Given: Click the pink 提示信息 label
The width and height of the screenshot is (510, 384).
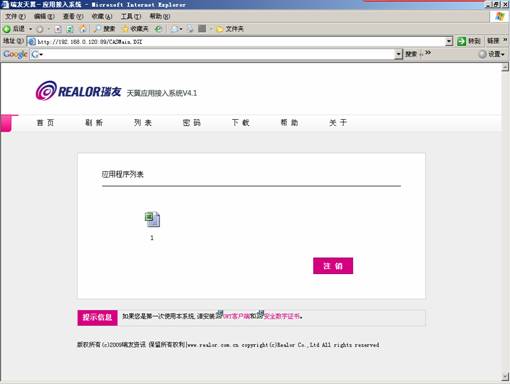Looking at the screenshot, I should (97, 318).
